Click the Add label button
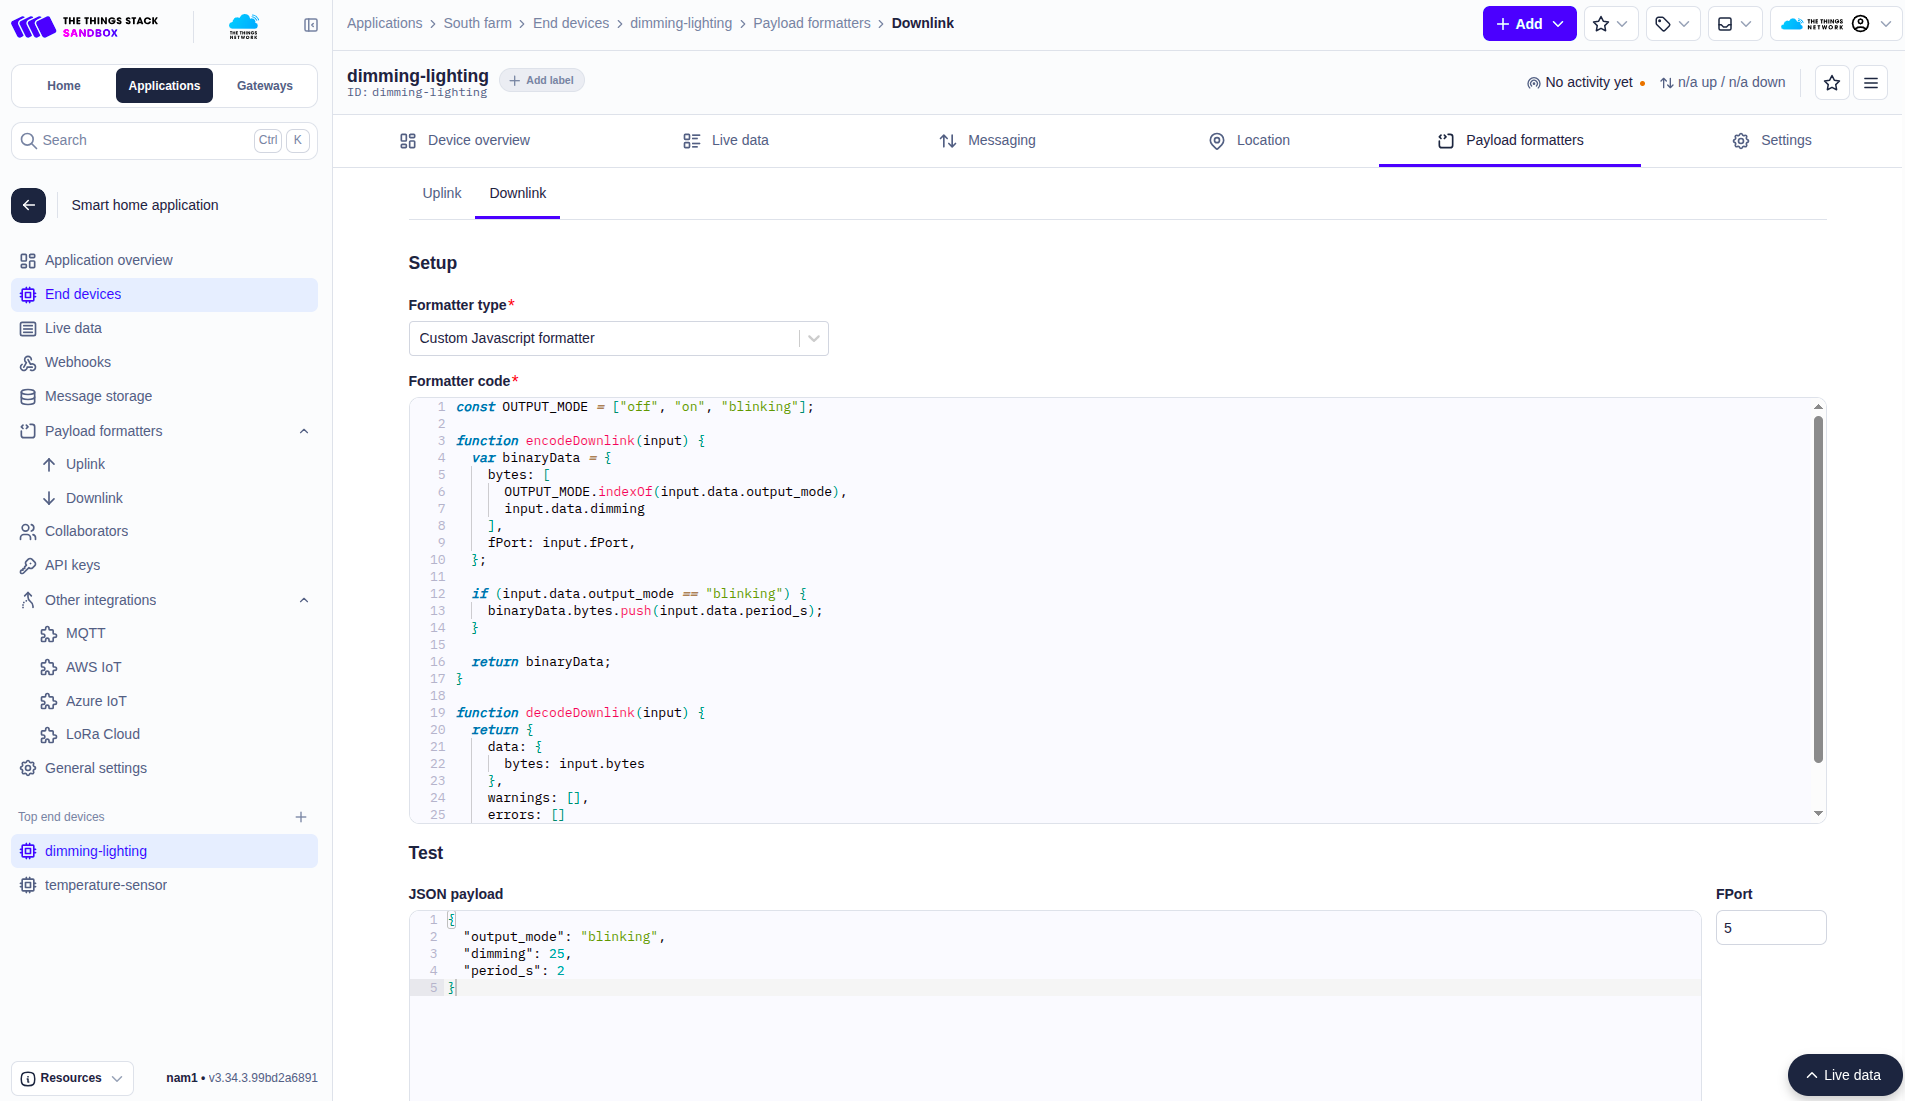This screenshot has height=1101, width=1905. click(541, 80)
